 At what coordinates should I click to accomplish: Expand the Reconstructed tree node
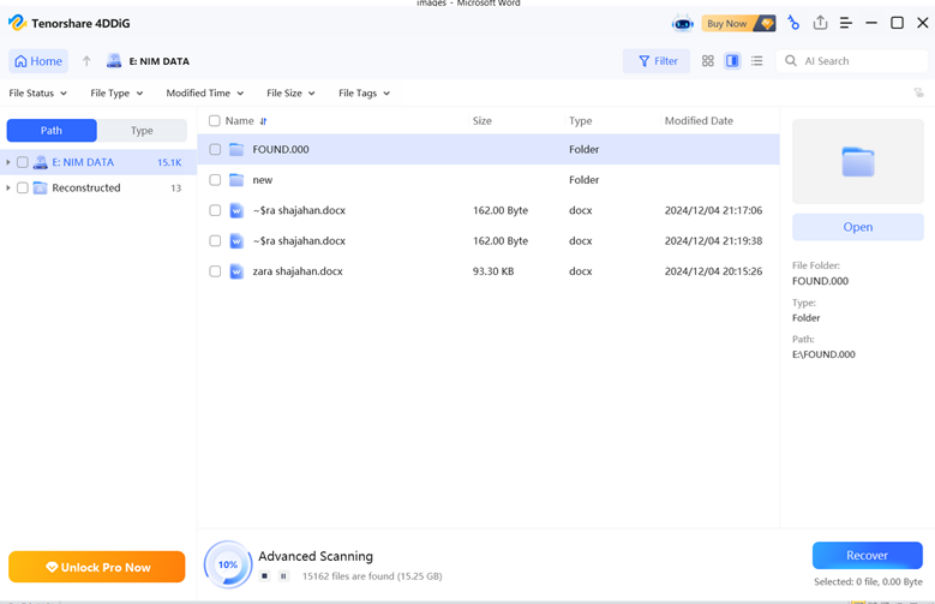tap(8, 188)
